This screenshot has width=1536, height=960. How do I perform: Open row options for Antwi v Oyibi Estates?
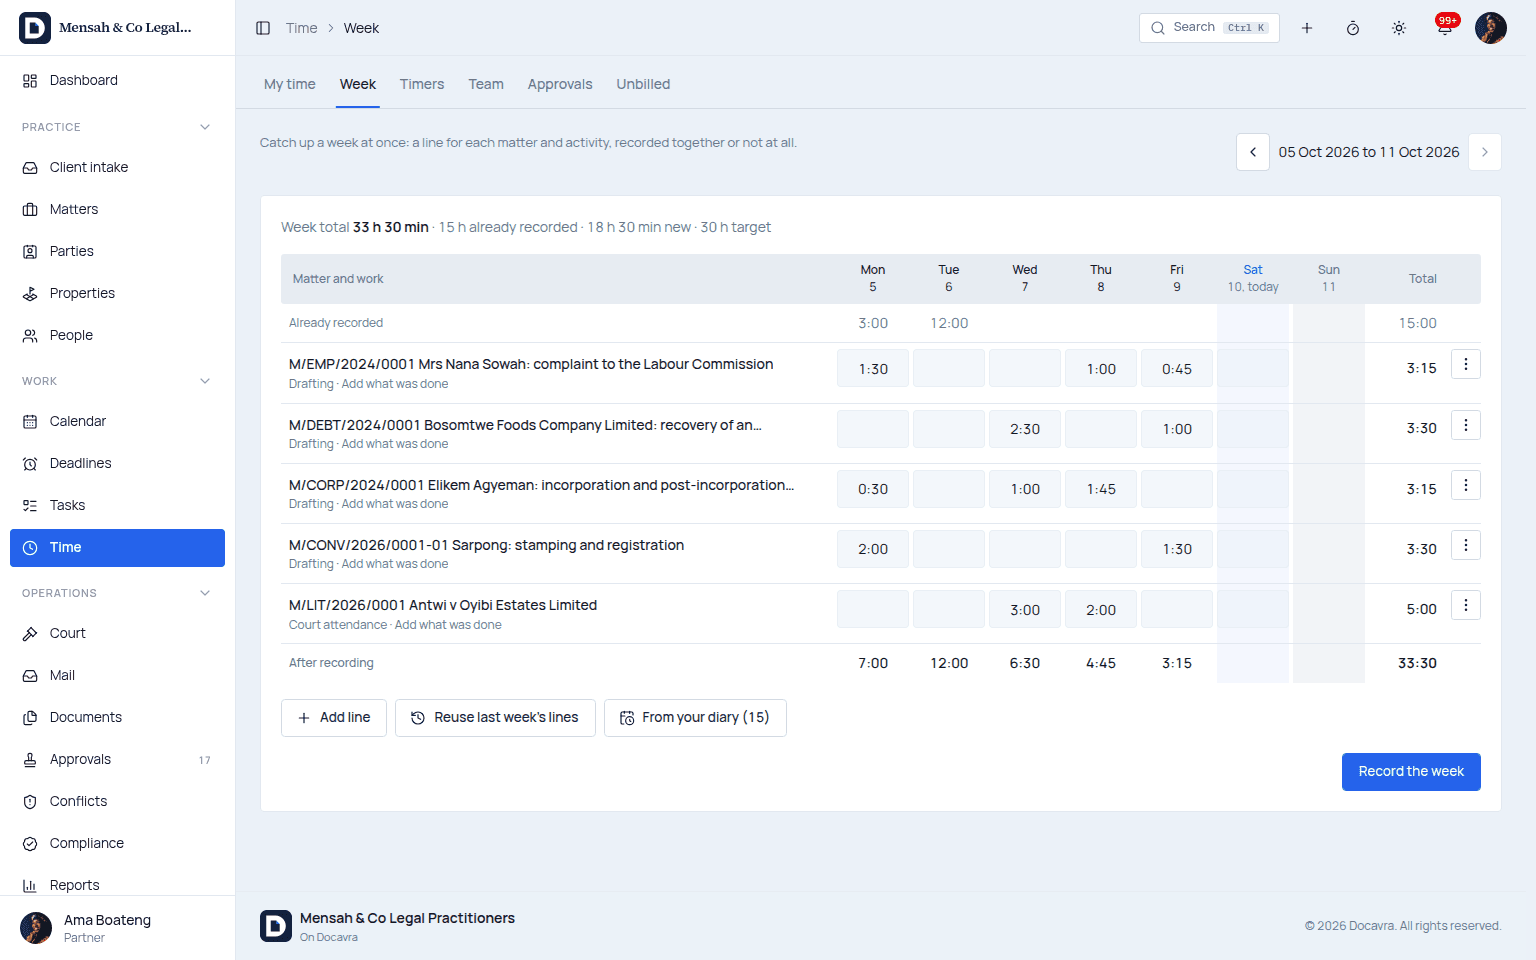1466,605
